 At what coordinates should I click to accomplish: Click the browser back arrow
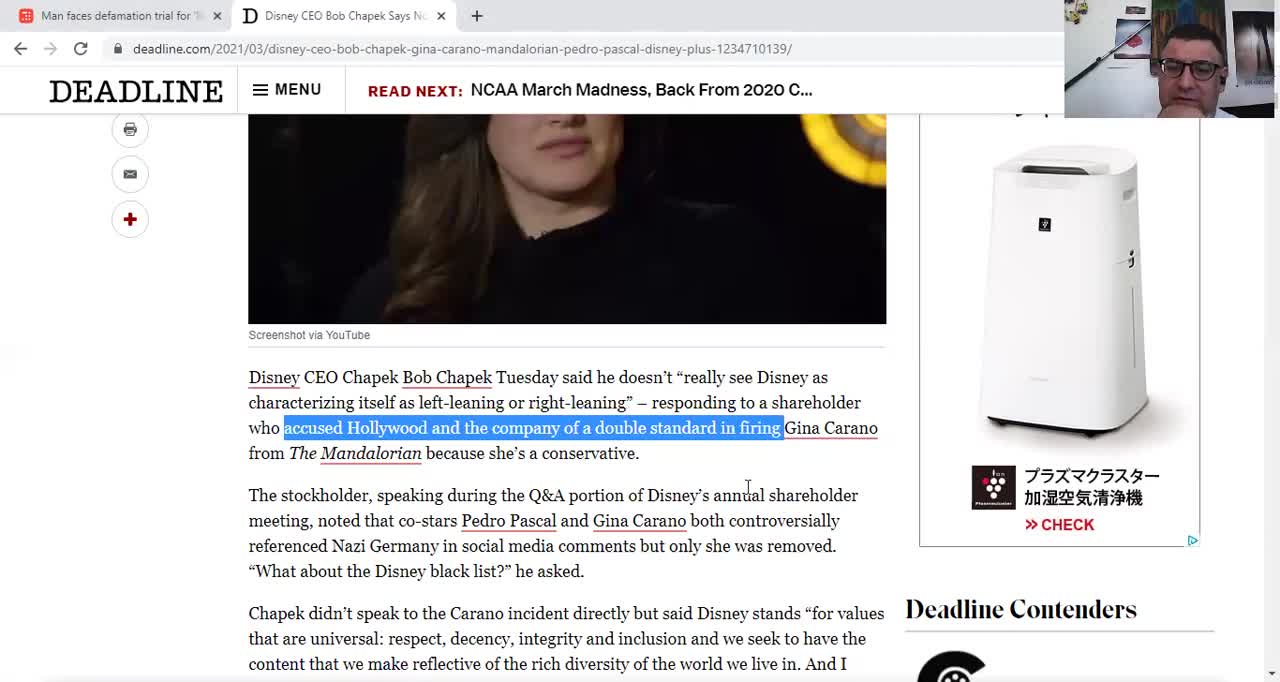point(20,48)
